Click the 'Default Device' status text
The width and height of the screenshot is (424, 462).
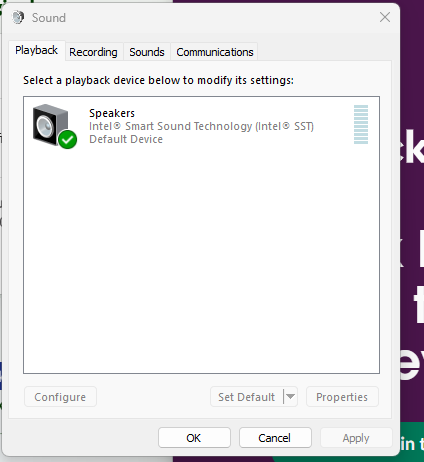point(126,139)
